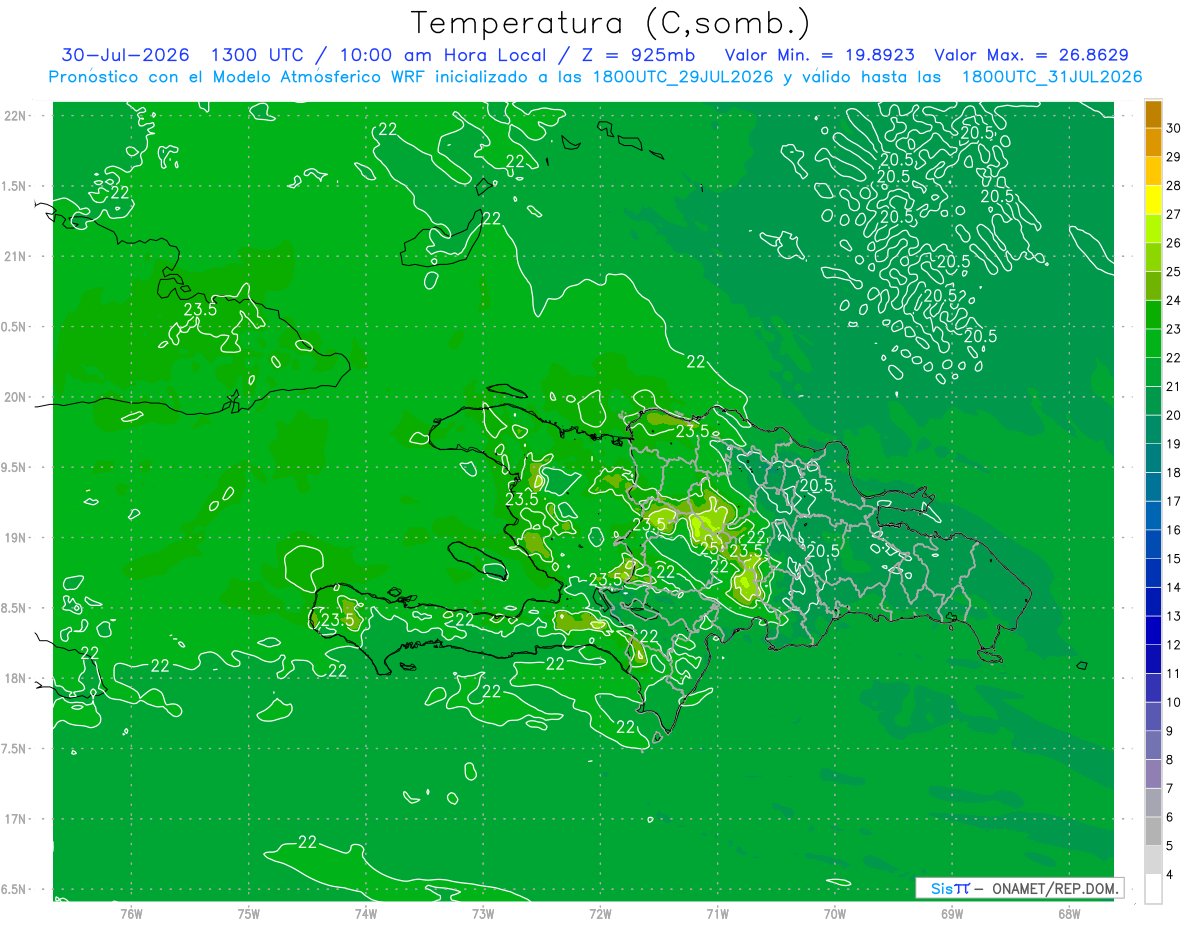Viewport: 1200px width, 927px height.
Task: Click the color scale label "19"
Action: click(1174, 444)
